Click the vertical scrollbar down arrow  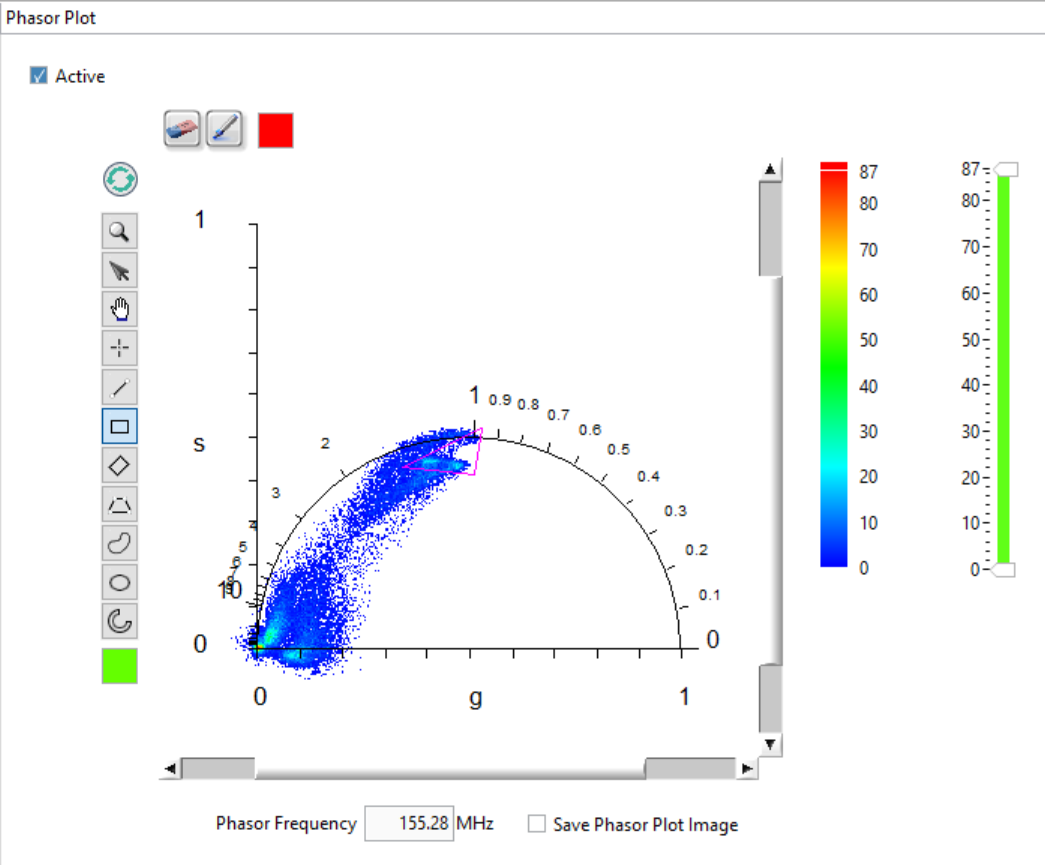coord(770,744)
